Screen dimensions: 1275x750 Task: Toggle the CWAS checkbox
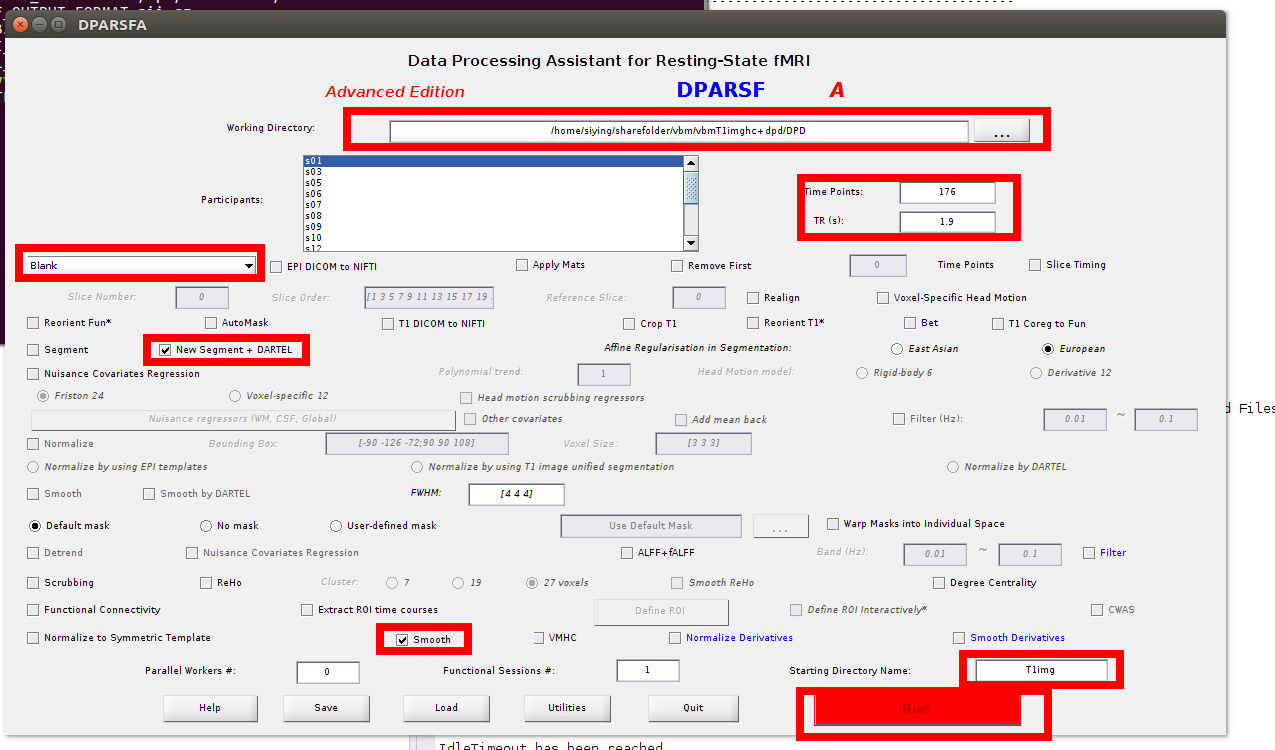(1098, 610)
